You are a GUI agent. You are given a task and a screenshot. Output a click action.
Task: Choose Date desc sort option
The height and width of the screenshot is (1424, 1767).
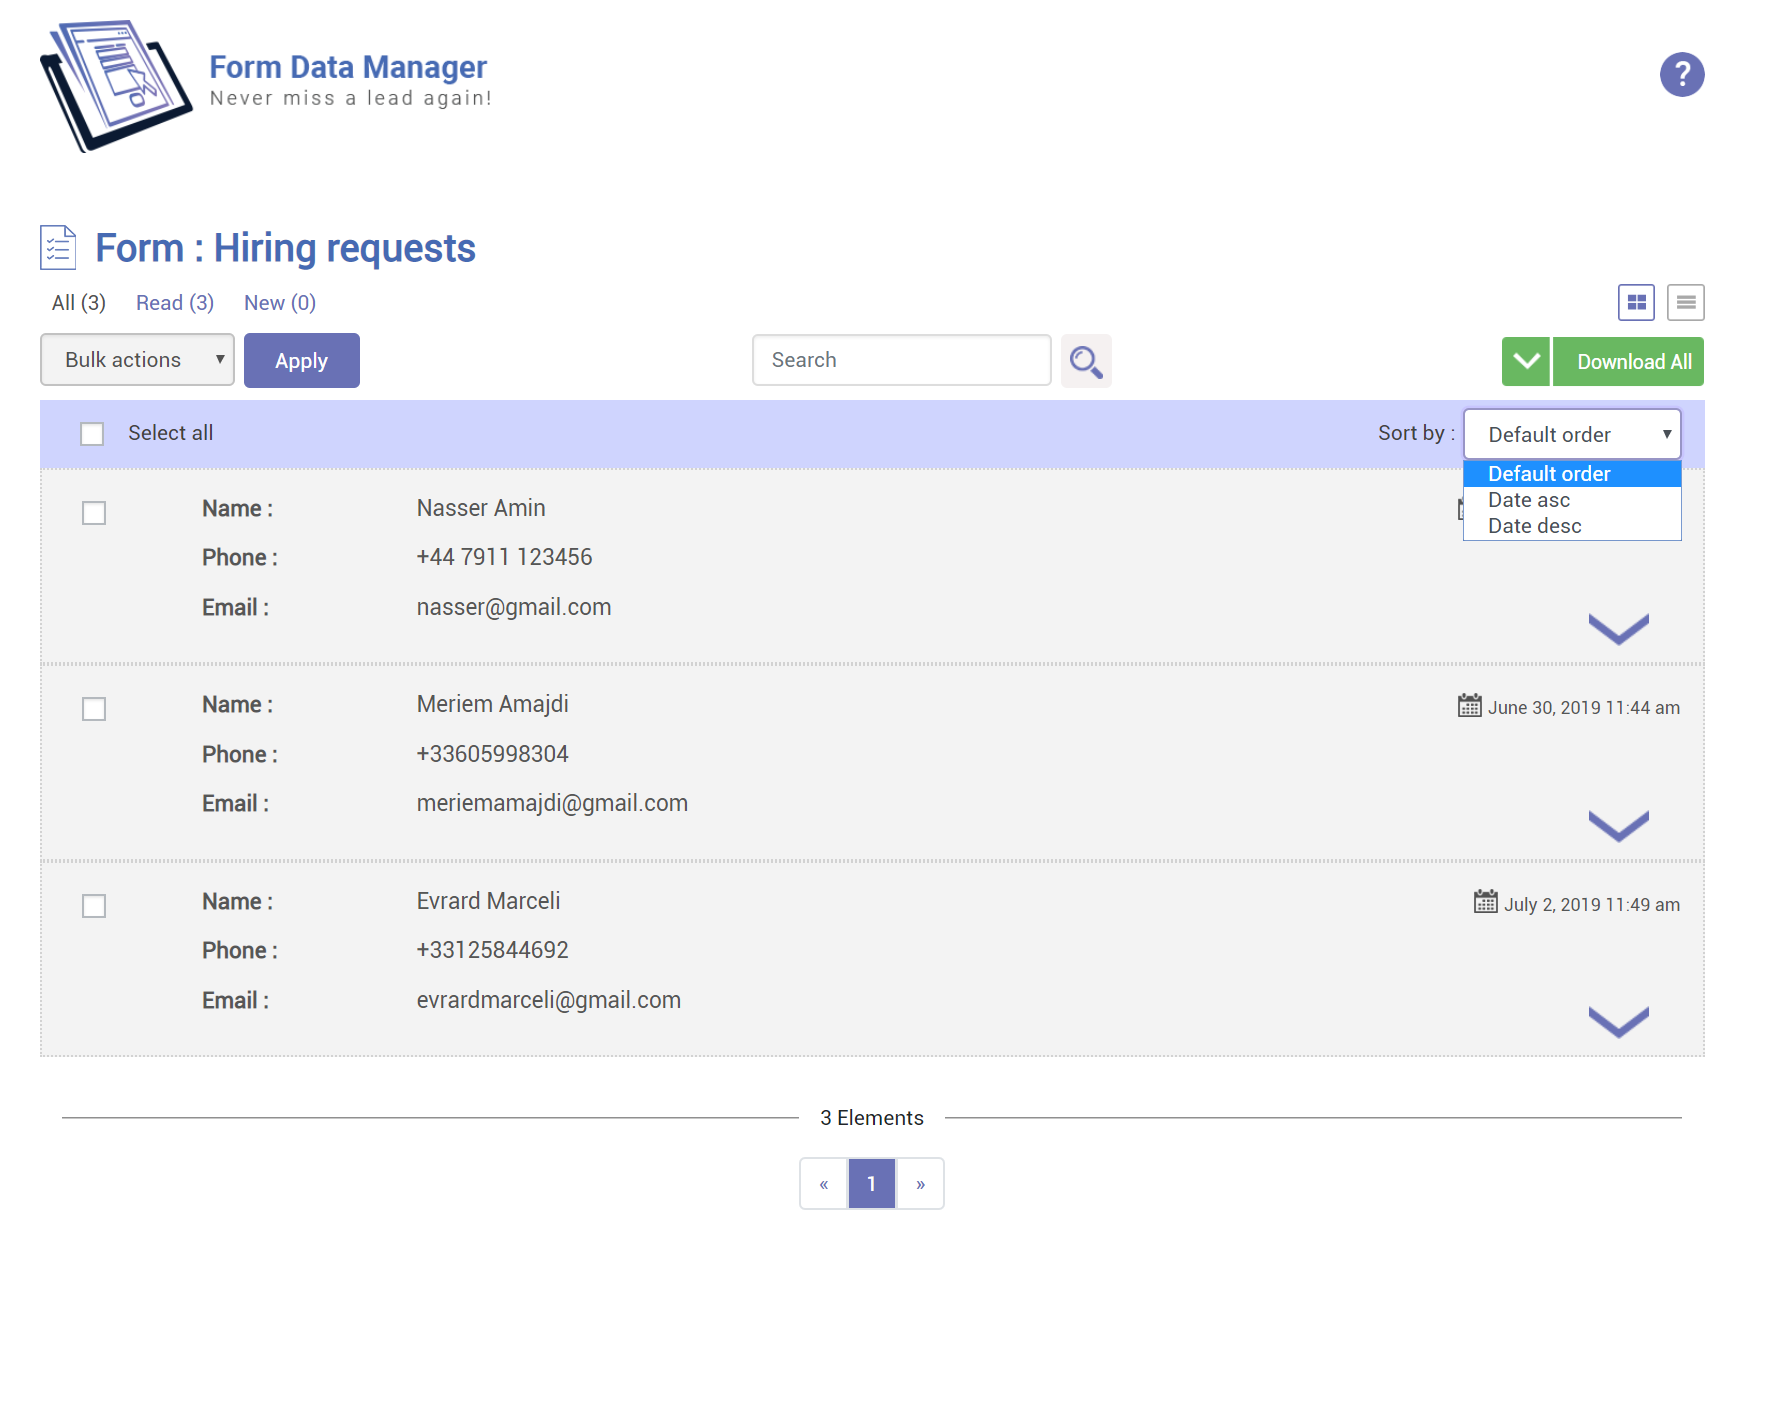click(1534, 526)
